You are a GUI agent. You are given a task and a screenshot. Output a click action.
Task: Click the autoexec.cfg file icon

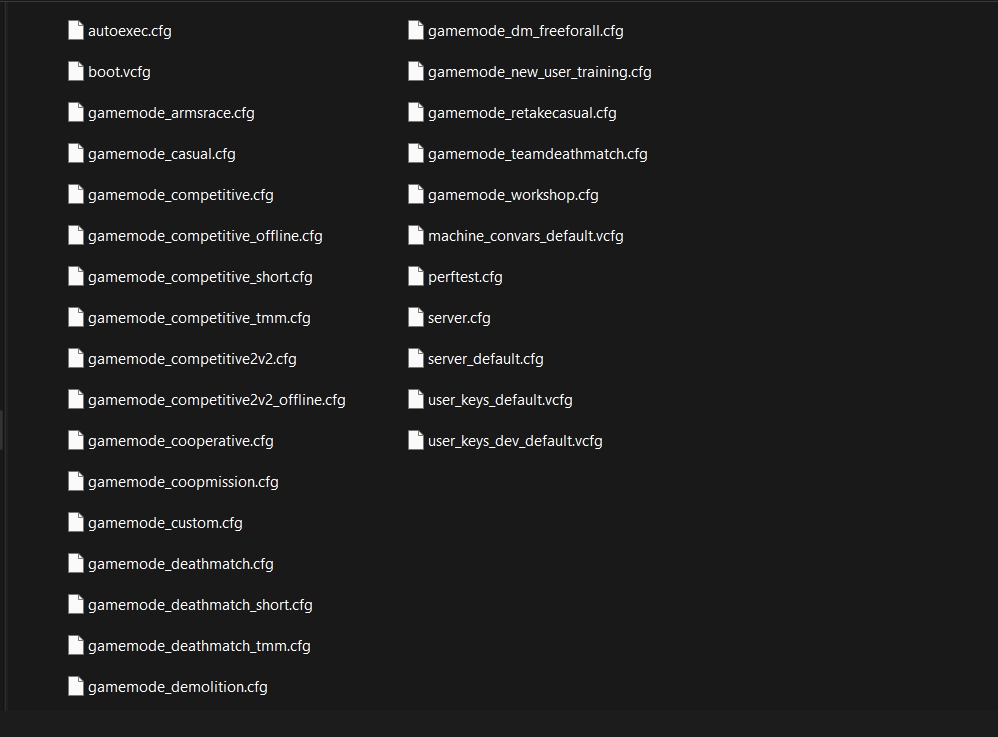click(76, 30)
